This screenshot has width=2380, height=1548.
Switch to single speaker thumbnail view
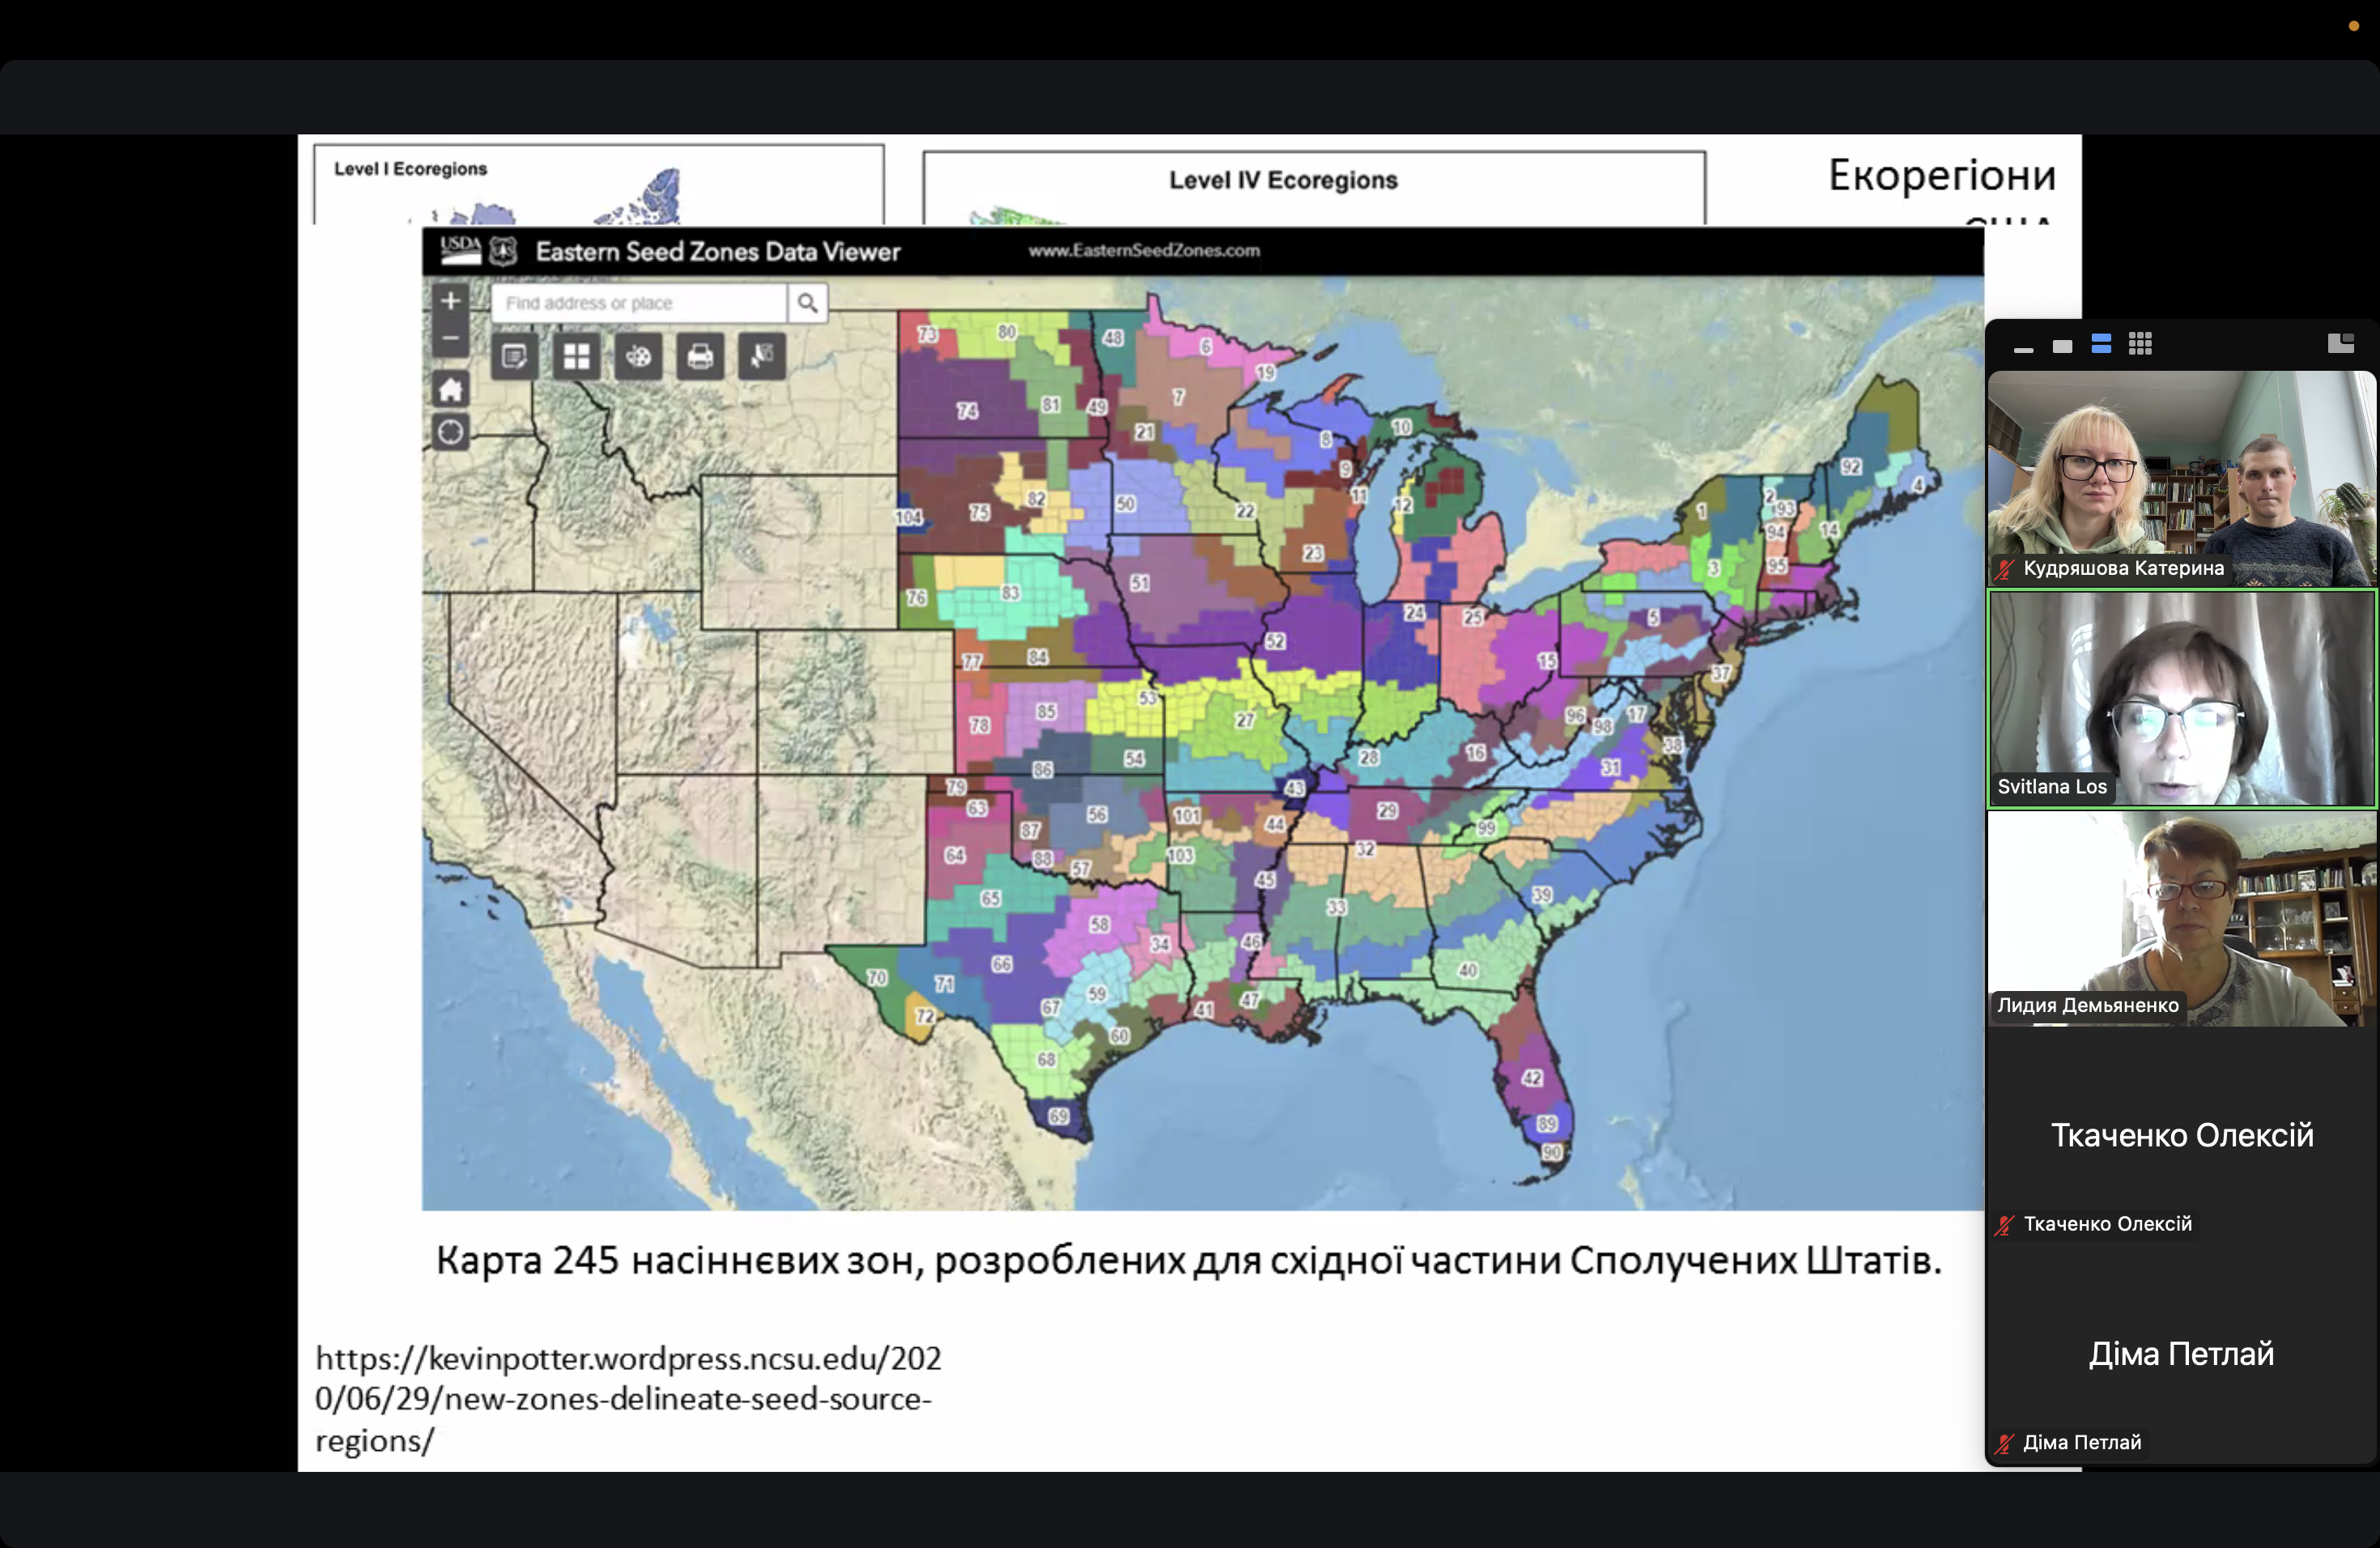click(x=2062, y=346)
